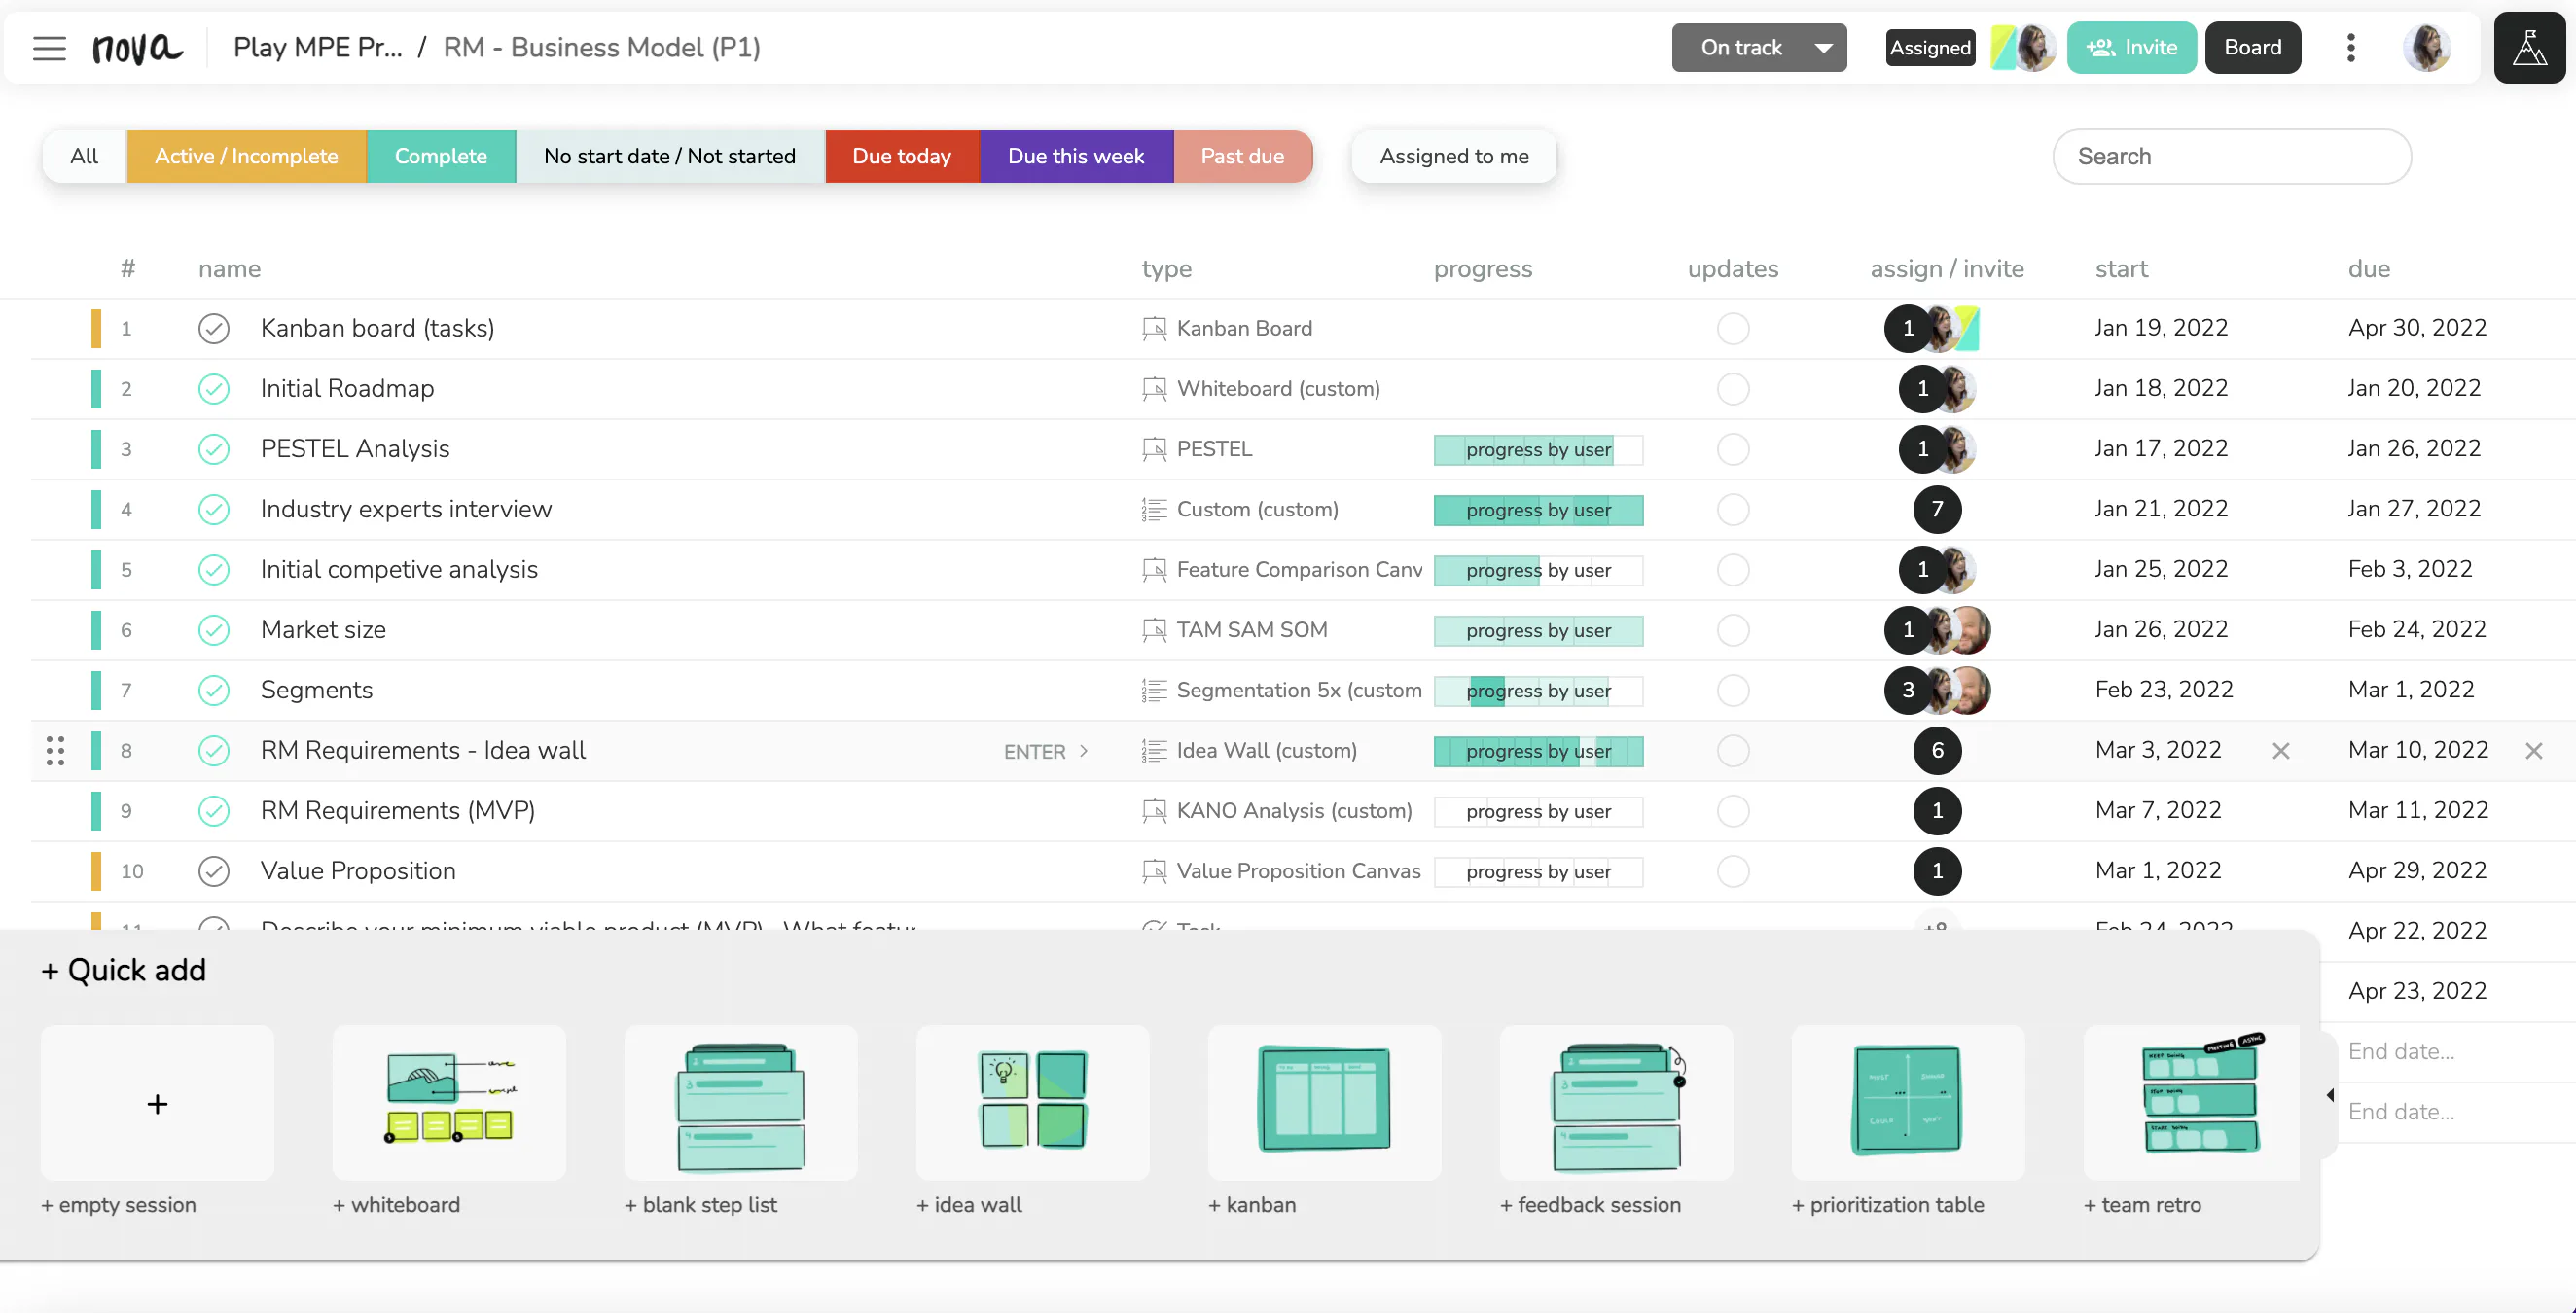Viewport: 2576px width, 1313px height.
Task: Switch to Board view
Action: point(2252,47)
